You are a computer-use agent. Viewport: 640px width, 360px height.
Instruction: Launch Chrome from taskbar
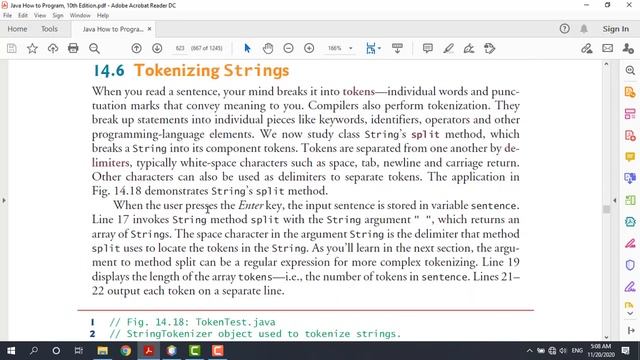(x=126, y=351)
